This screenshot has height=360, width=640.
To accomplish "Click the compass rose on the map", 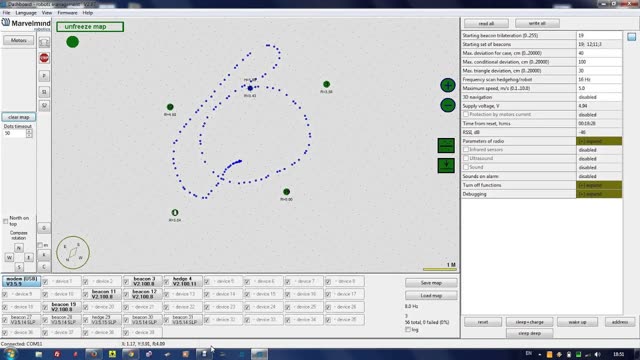I will [73, 252].
